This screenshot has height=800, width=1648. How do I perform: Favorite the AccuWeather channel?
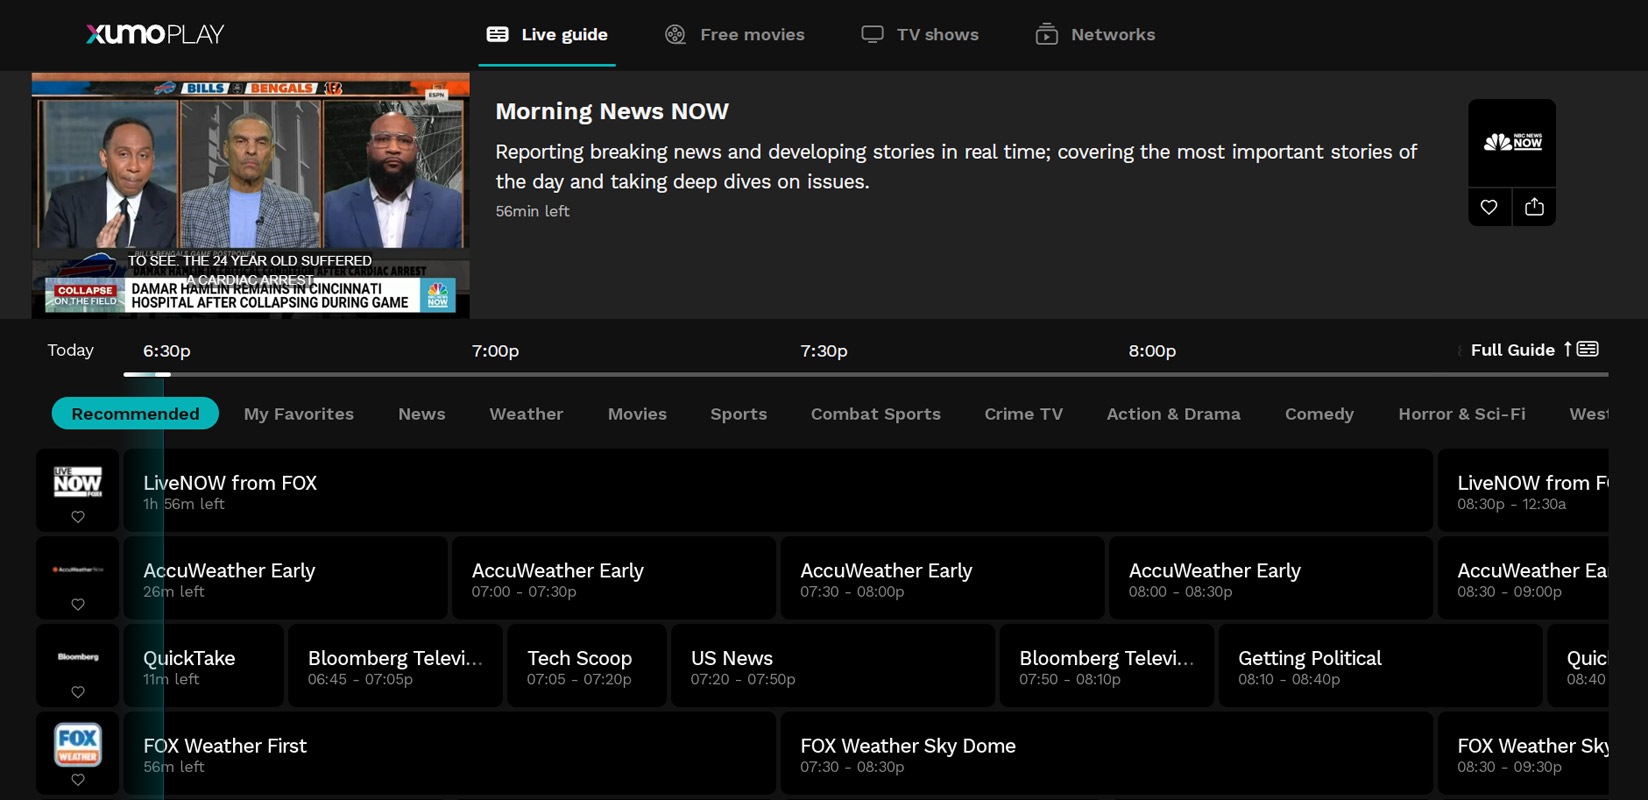[78, 604]
